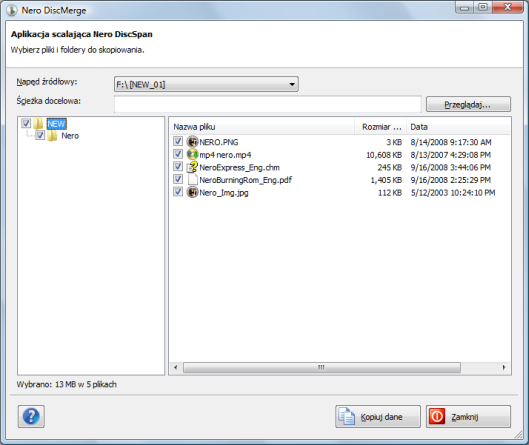Sort by Rozmiar column header
The width and height of the screenshot is (529, 445).
click(x=380, y=127)
